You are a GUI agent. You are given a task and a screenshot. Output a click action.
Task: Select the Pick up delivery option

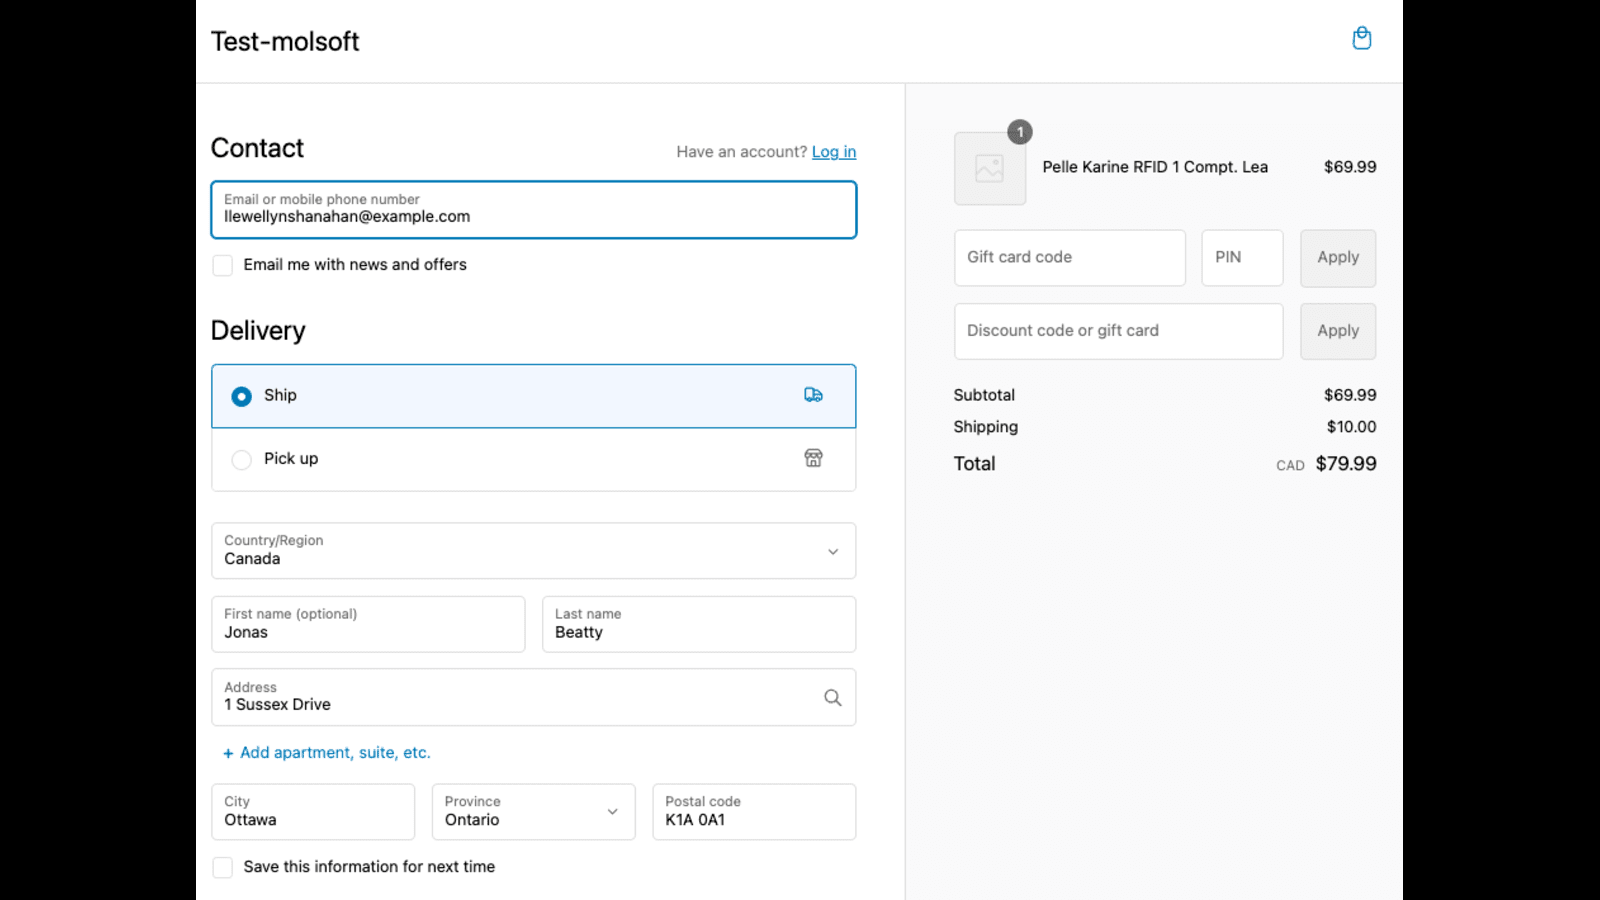tap(241, 459)
